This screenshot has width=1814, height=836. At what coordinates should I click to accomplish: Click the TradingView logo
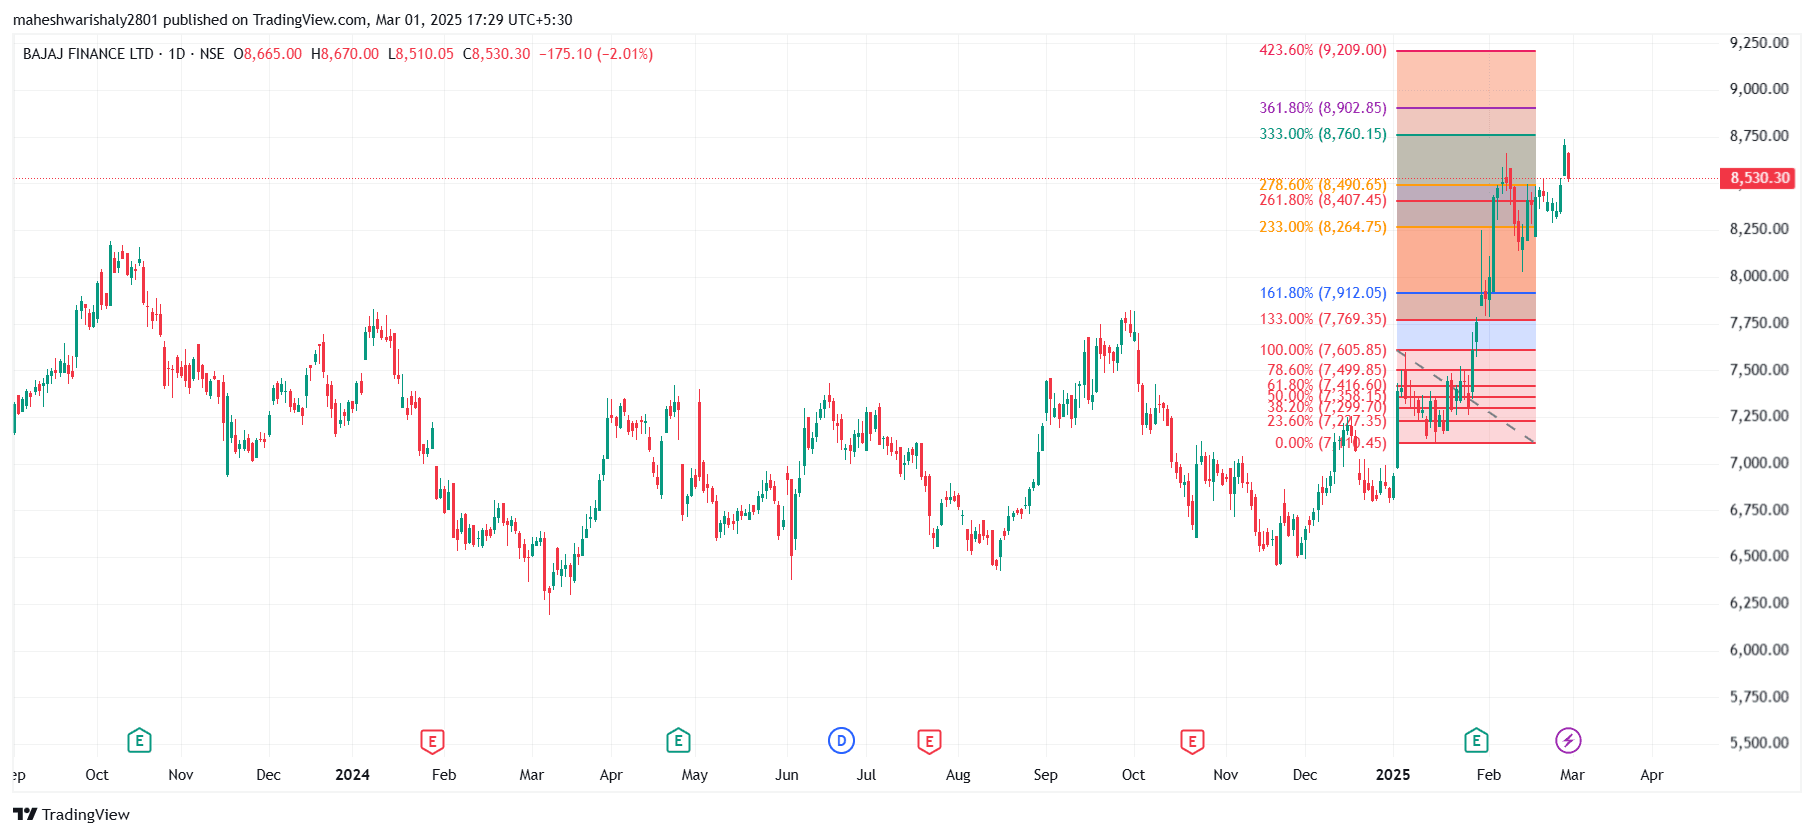[x=71, y=814]
